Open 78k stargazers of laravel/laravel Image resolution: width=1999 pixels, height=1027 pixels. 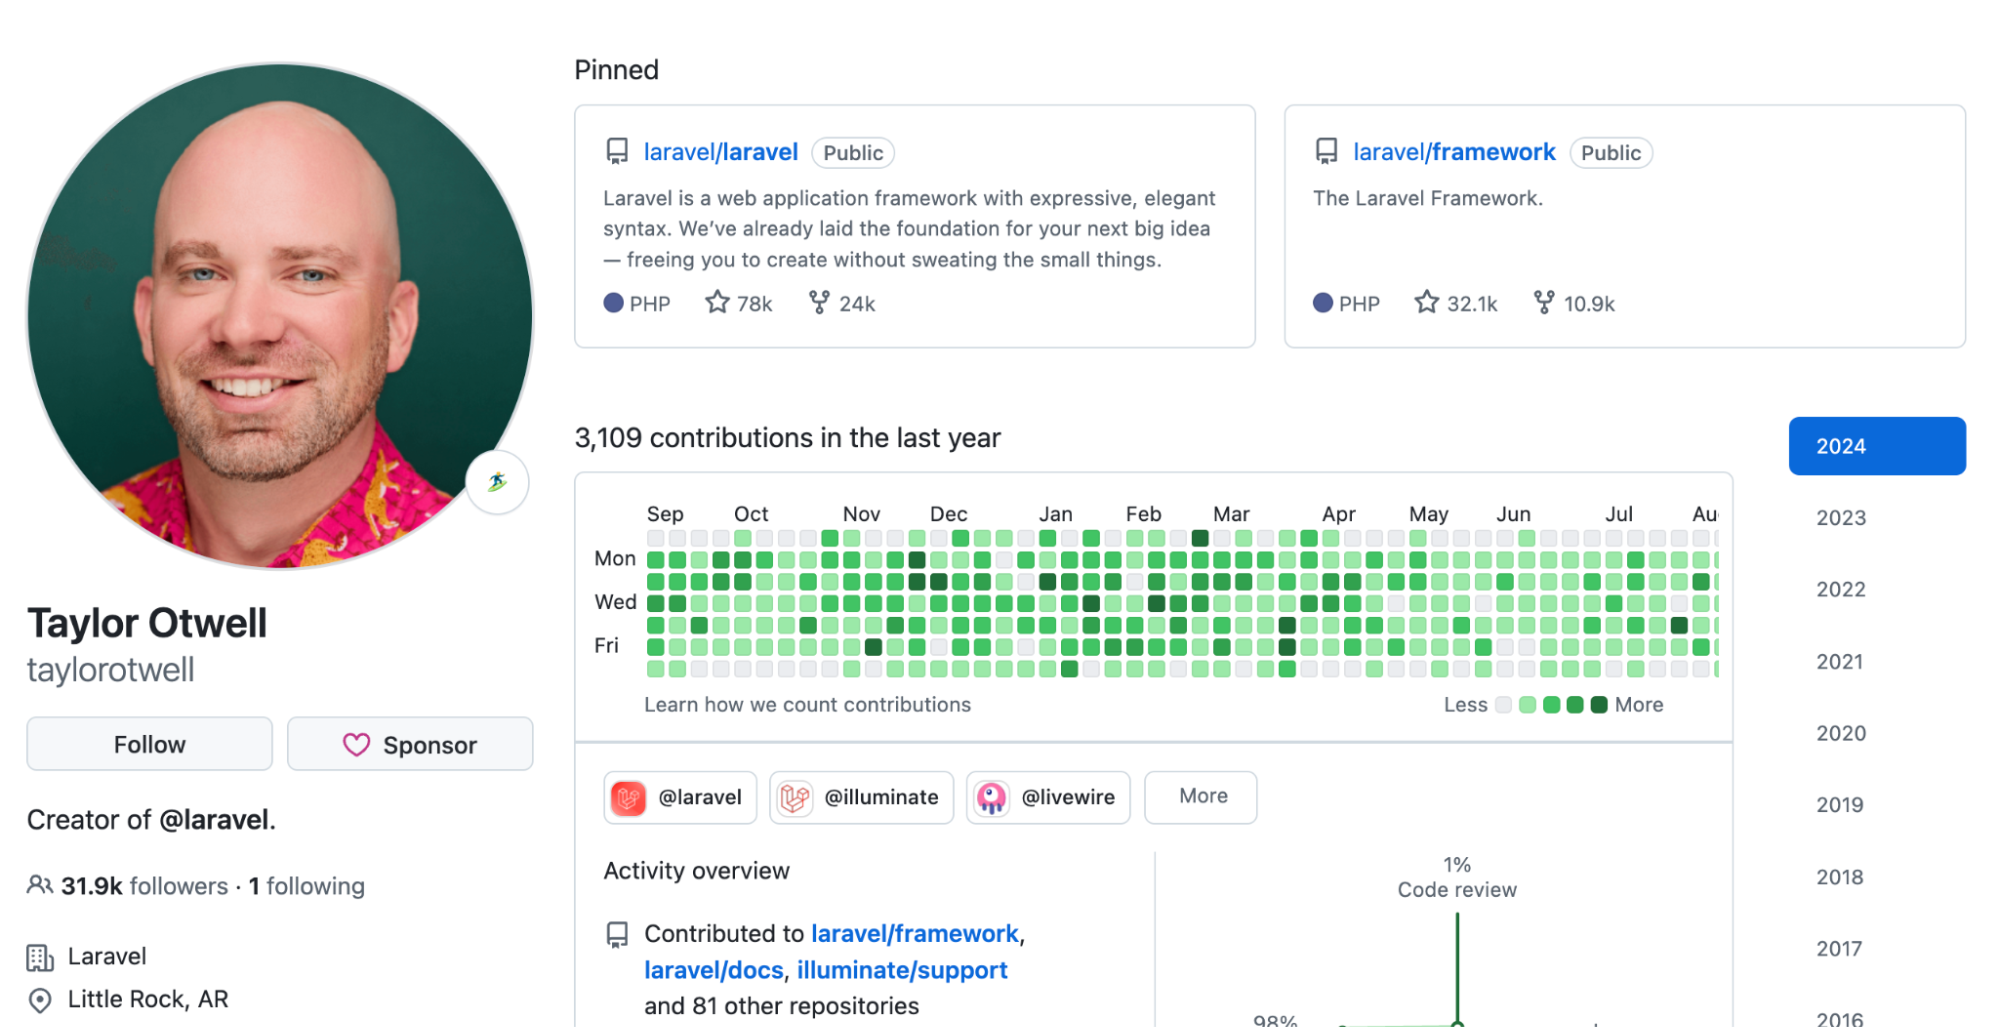click(739, 303)
